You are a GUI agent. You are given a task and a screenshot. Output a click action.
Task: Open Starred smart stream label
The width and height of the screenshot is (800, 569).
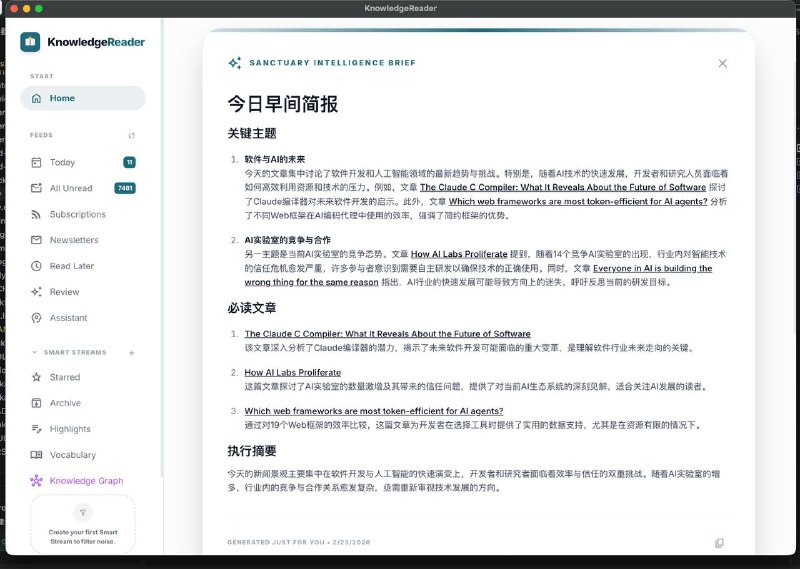pyautogui.click(x=65, y=377)
